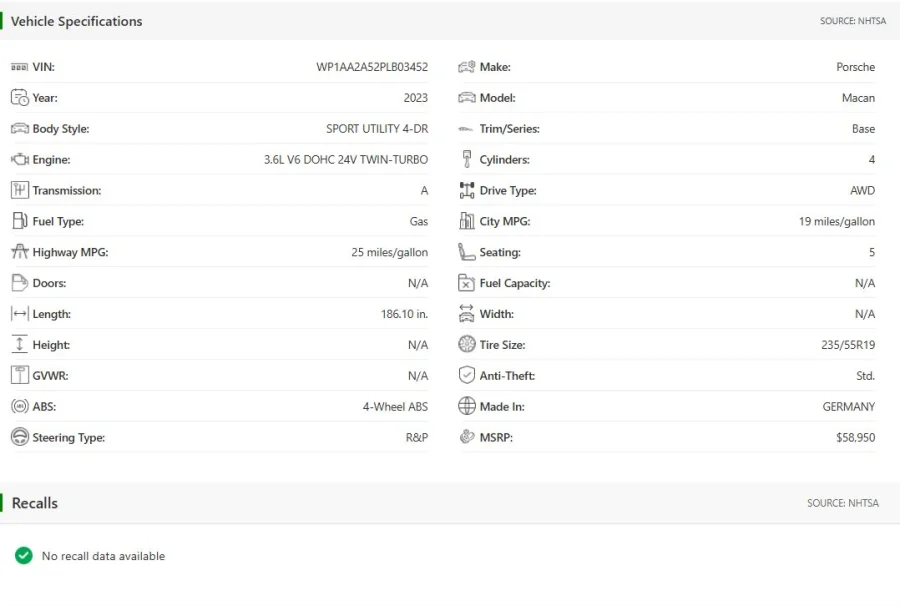Click the MSRP value $58,950

tap(855, 438)
